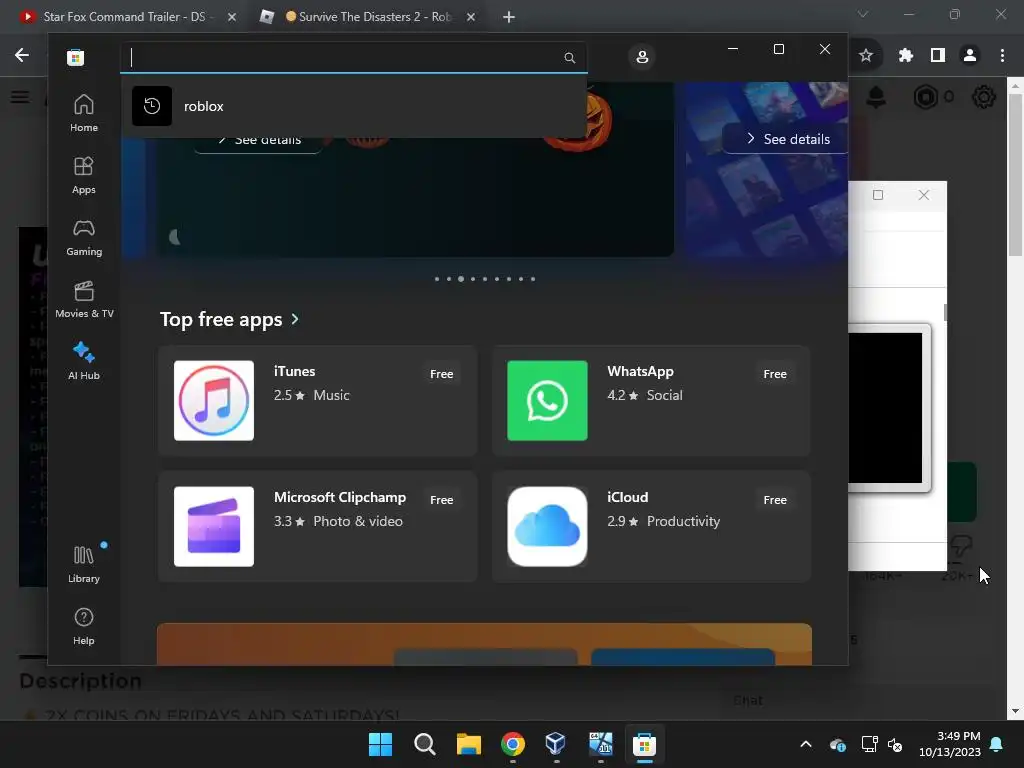Close the Star Fox Command Trailer tab
This screenshot has width=1024, height=768.
pos(232,17)
